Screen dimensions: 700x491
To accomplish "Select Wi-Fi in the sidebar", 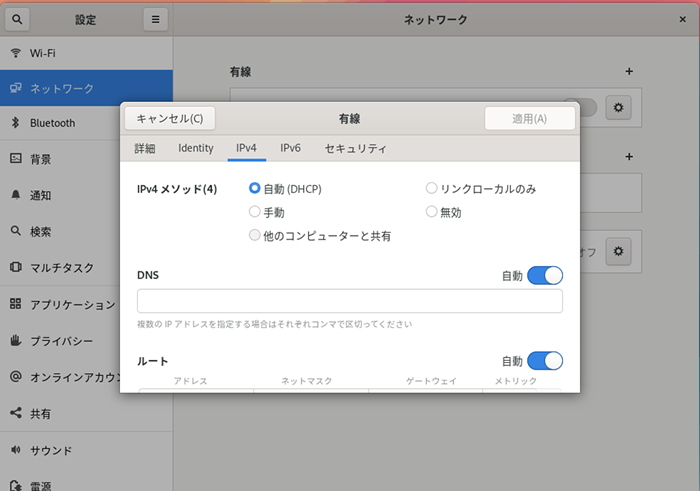I will pos(45,52).
